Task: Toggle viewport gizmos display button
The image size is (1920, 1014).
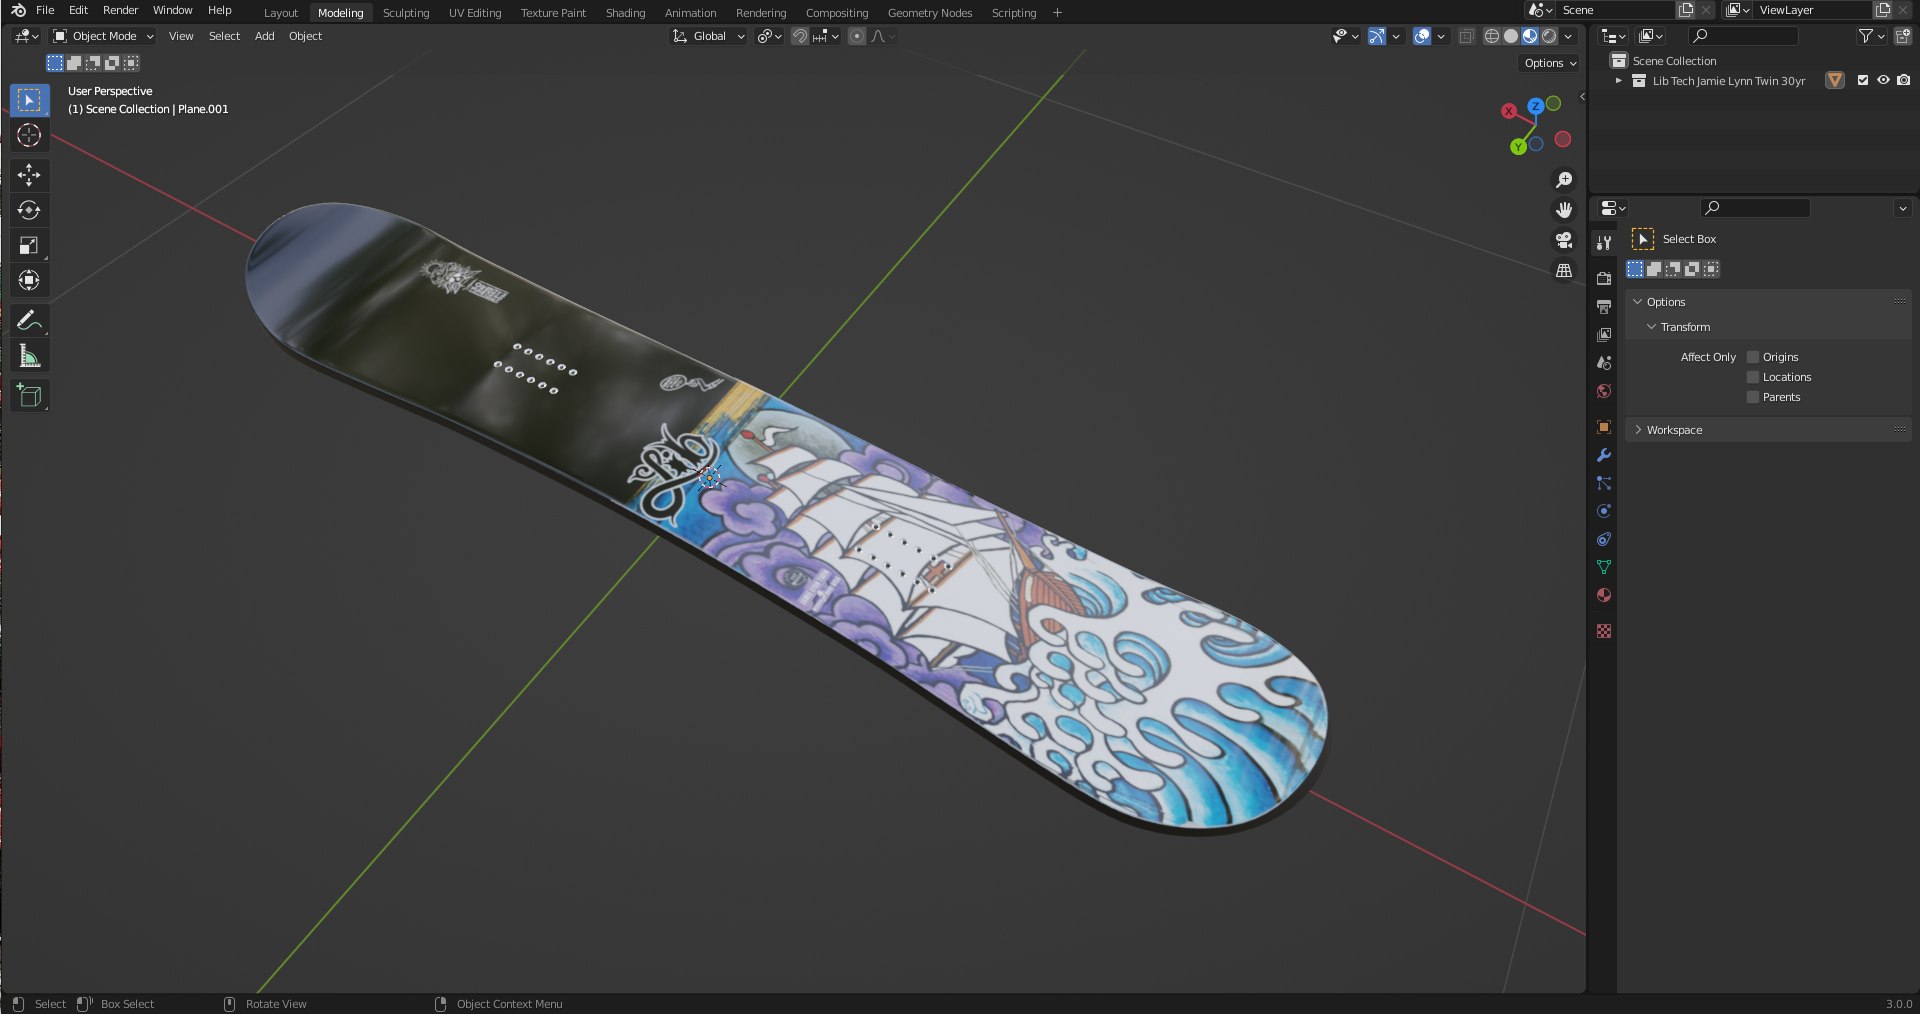Action: click(1377, 36)
